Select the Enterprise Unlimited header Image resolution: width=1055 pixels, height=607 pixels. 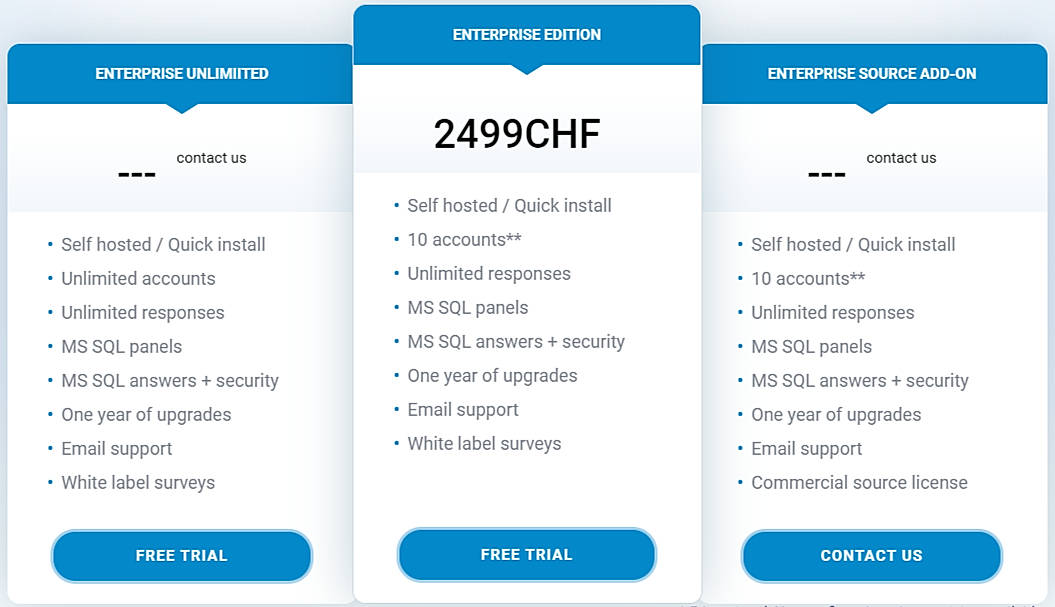coord(182,73)
